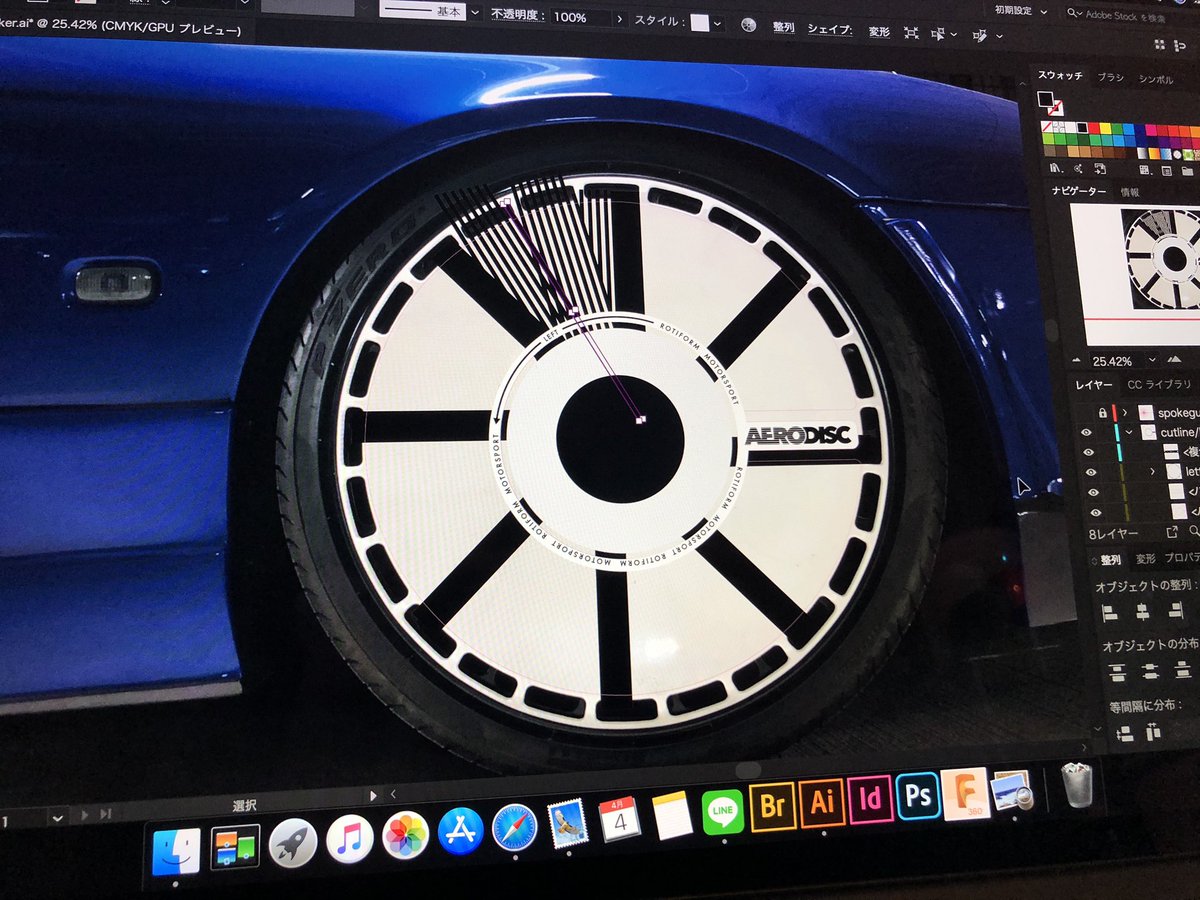Open Mission Control from the Dock

click(235, 847)
